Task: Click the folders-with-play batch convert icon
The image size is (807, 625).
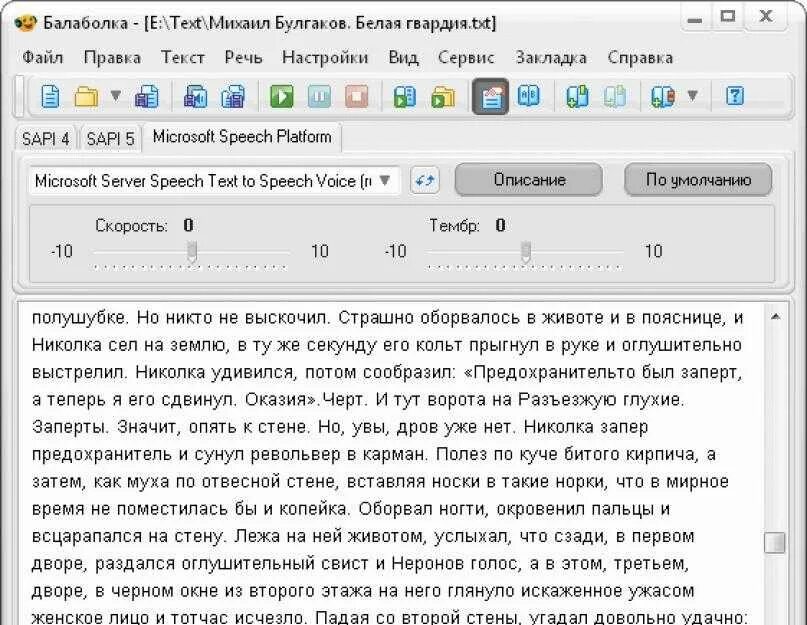Action: tap(443, 96)
